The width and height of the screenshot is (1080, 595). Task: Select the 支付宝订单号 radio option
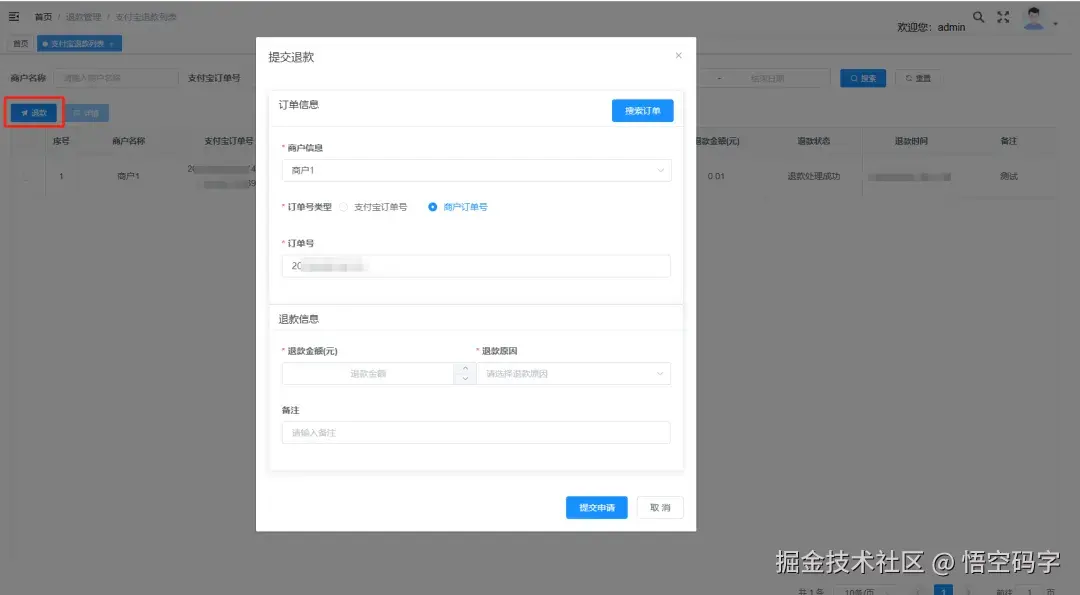coord(342,207)
